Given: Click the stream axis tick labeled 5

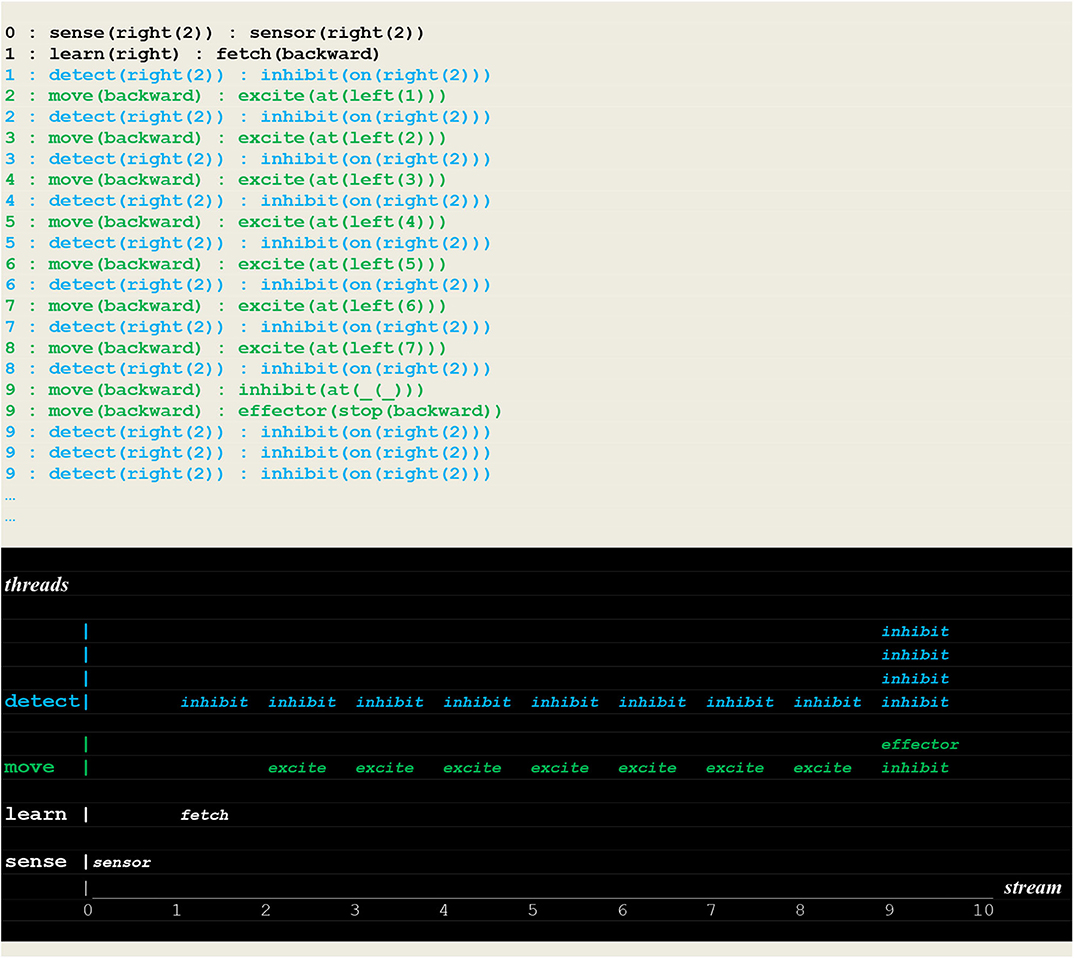Looking at the screenshot, I should pyautogui.click(x=533, y=911).
